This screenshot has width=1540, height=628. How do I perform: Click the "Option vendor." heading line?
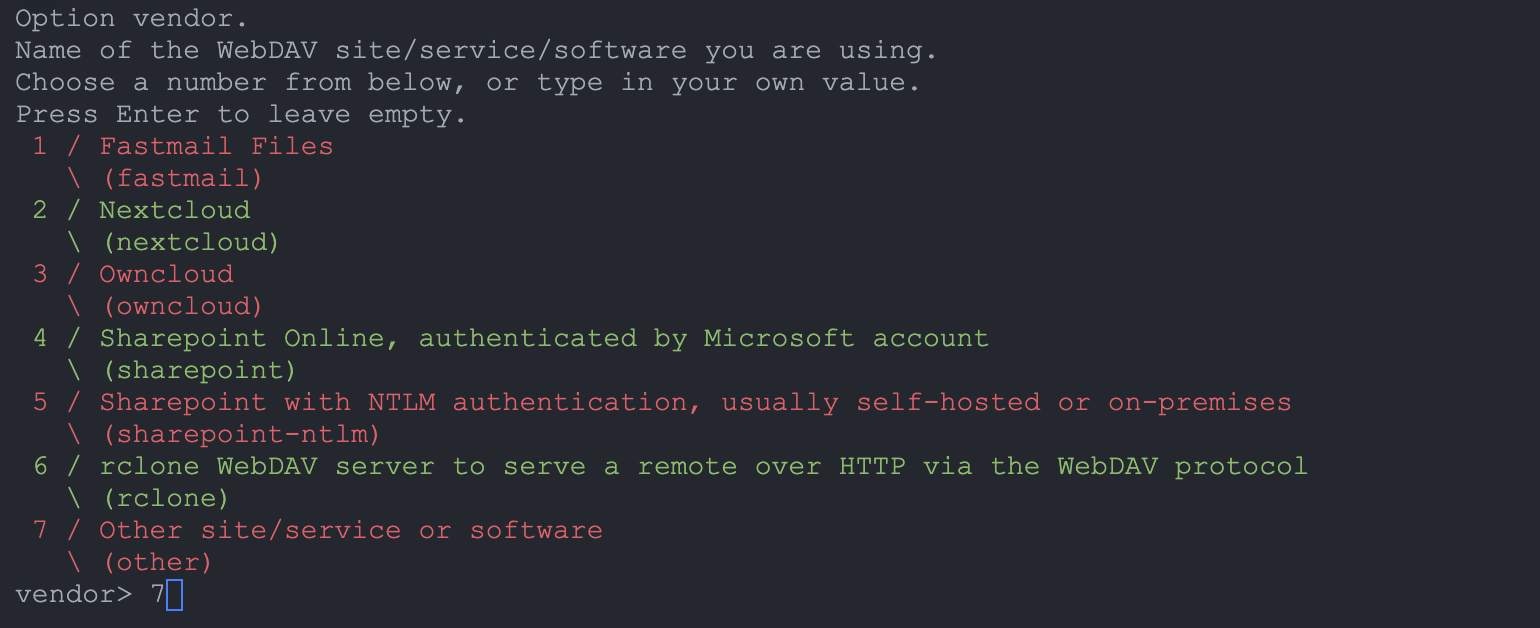131,18
